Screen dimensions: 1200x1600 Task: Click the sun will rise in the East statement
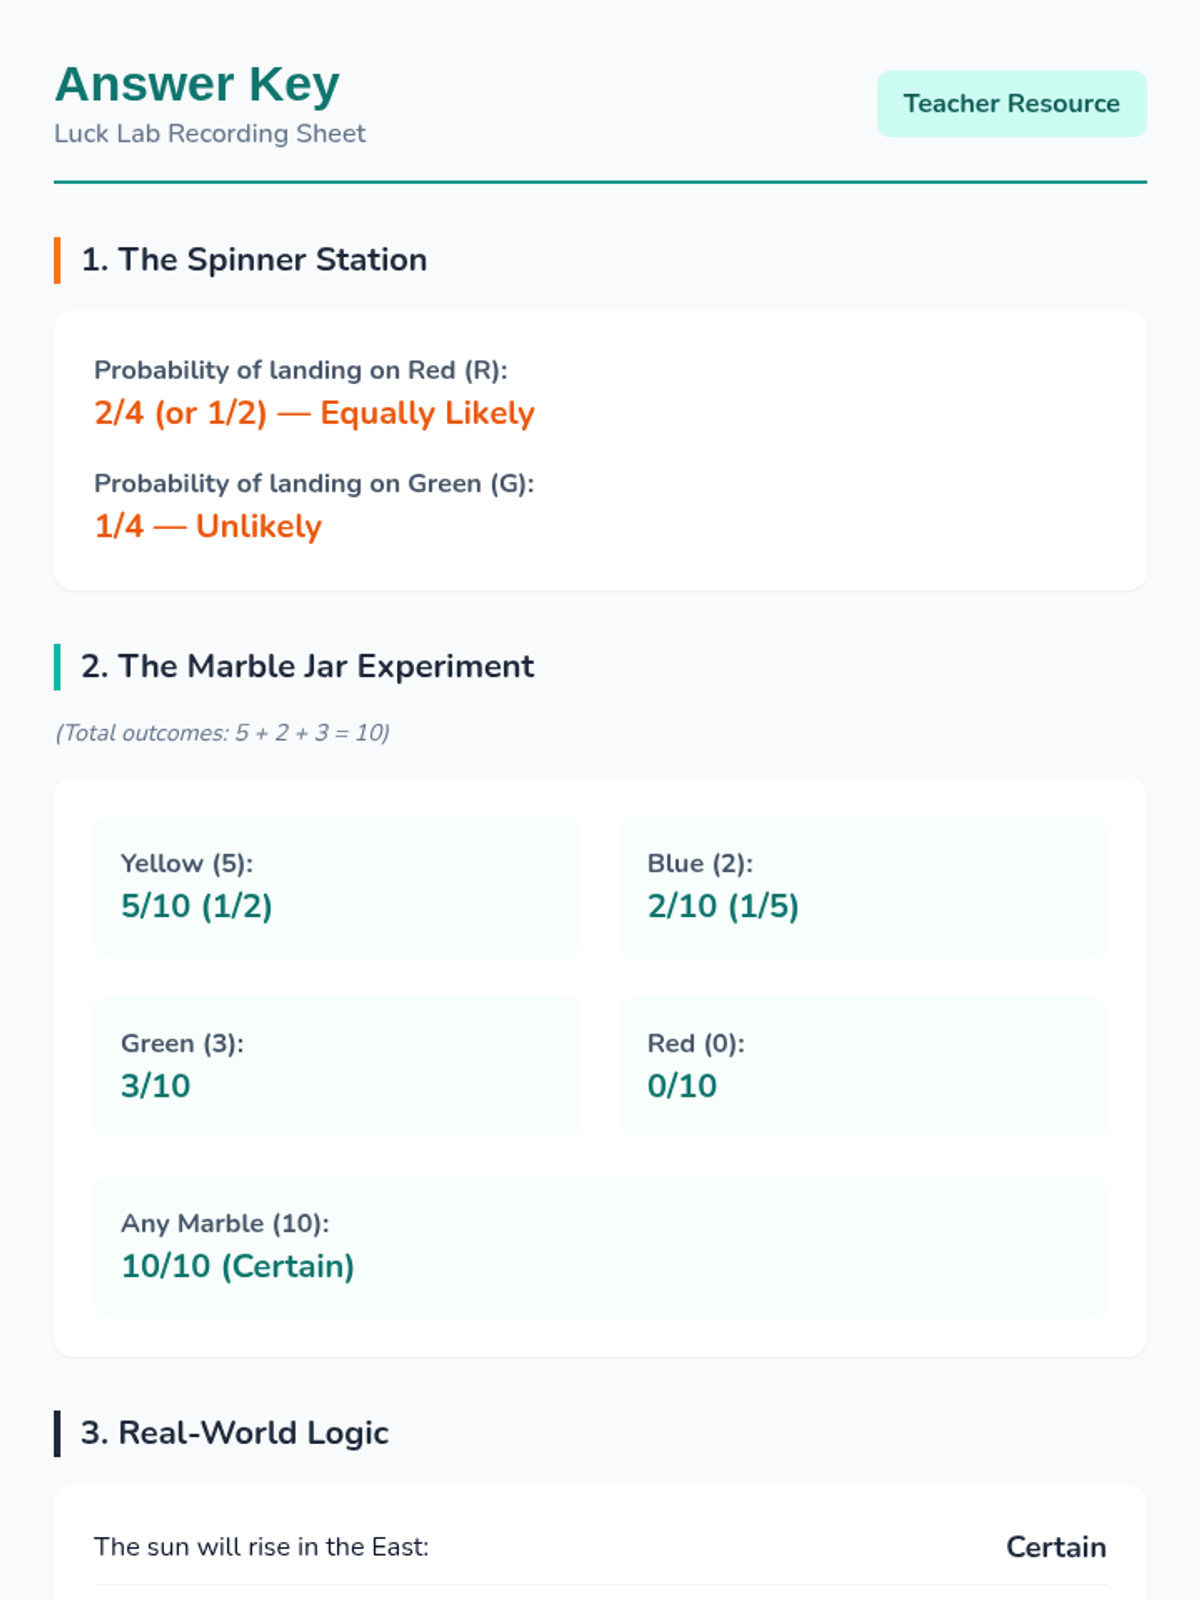[x=261, y=1547]
